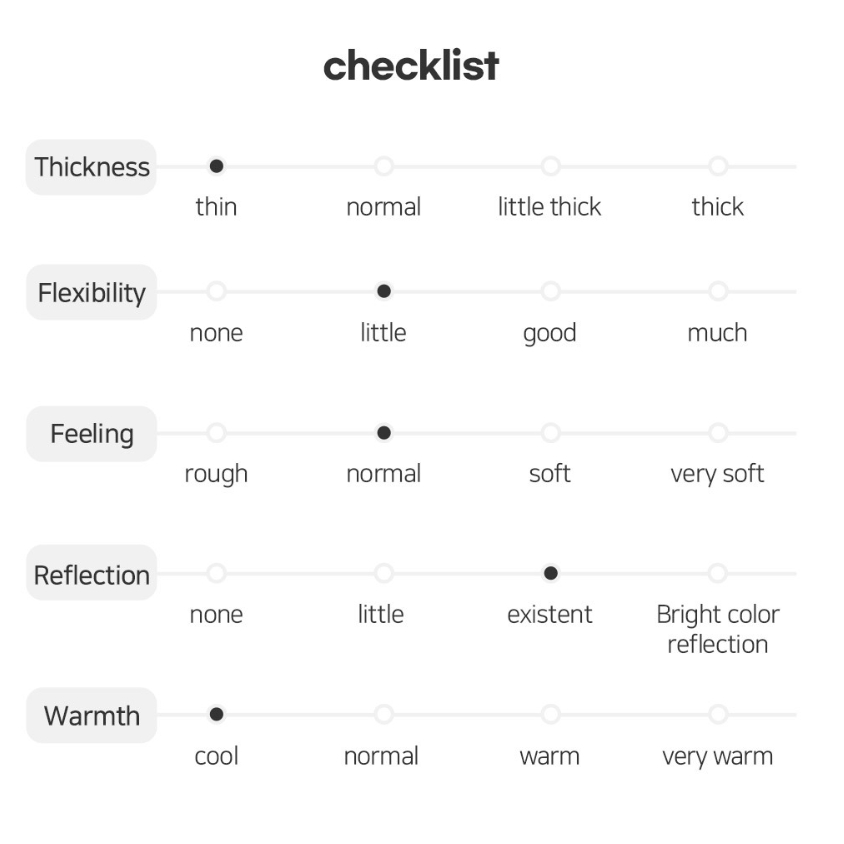Screen dimensions: 844x844
Task: Pick 'much' on the Flexibility scale
Action: point(718,291)
